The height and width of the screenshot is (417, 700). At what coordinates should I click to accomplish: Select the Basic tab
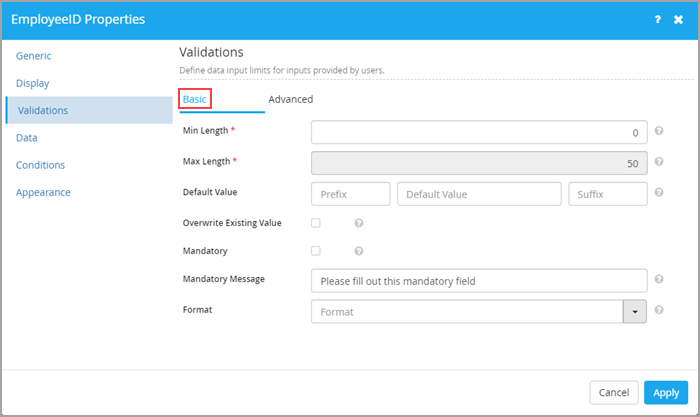pyautogui.click(x=195, y=99)
